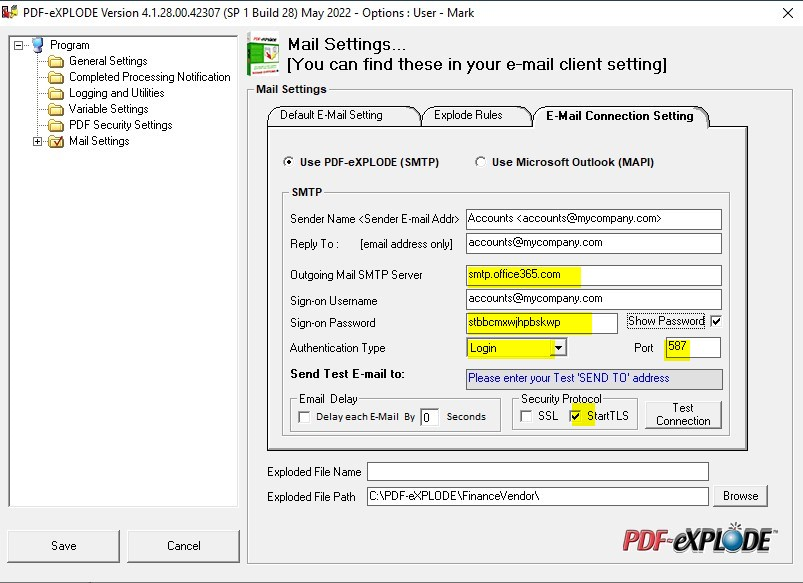This screenshot has height=583, width=803.
Task: Click the PDF-eXPLODE logo at bottom right
Action: (x=699, y=539)
